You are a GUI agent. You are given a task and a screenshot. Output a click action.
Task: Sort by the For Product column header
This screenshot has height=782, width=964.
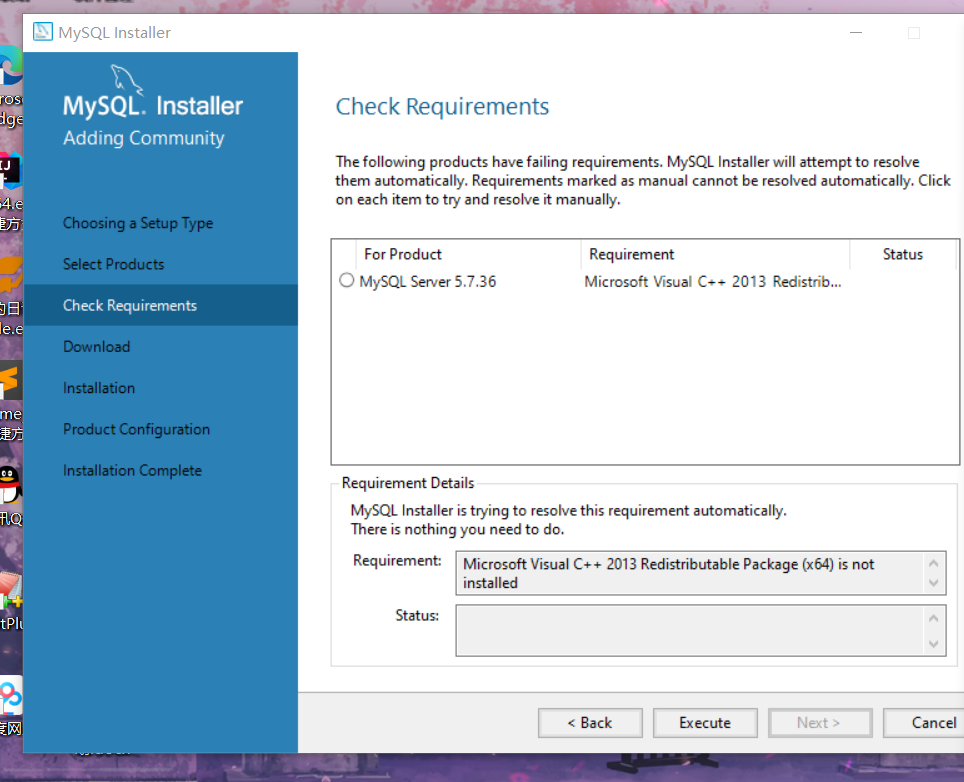468,255
